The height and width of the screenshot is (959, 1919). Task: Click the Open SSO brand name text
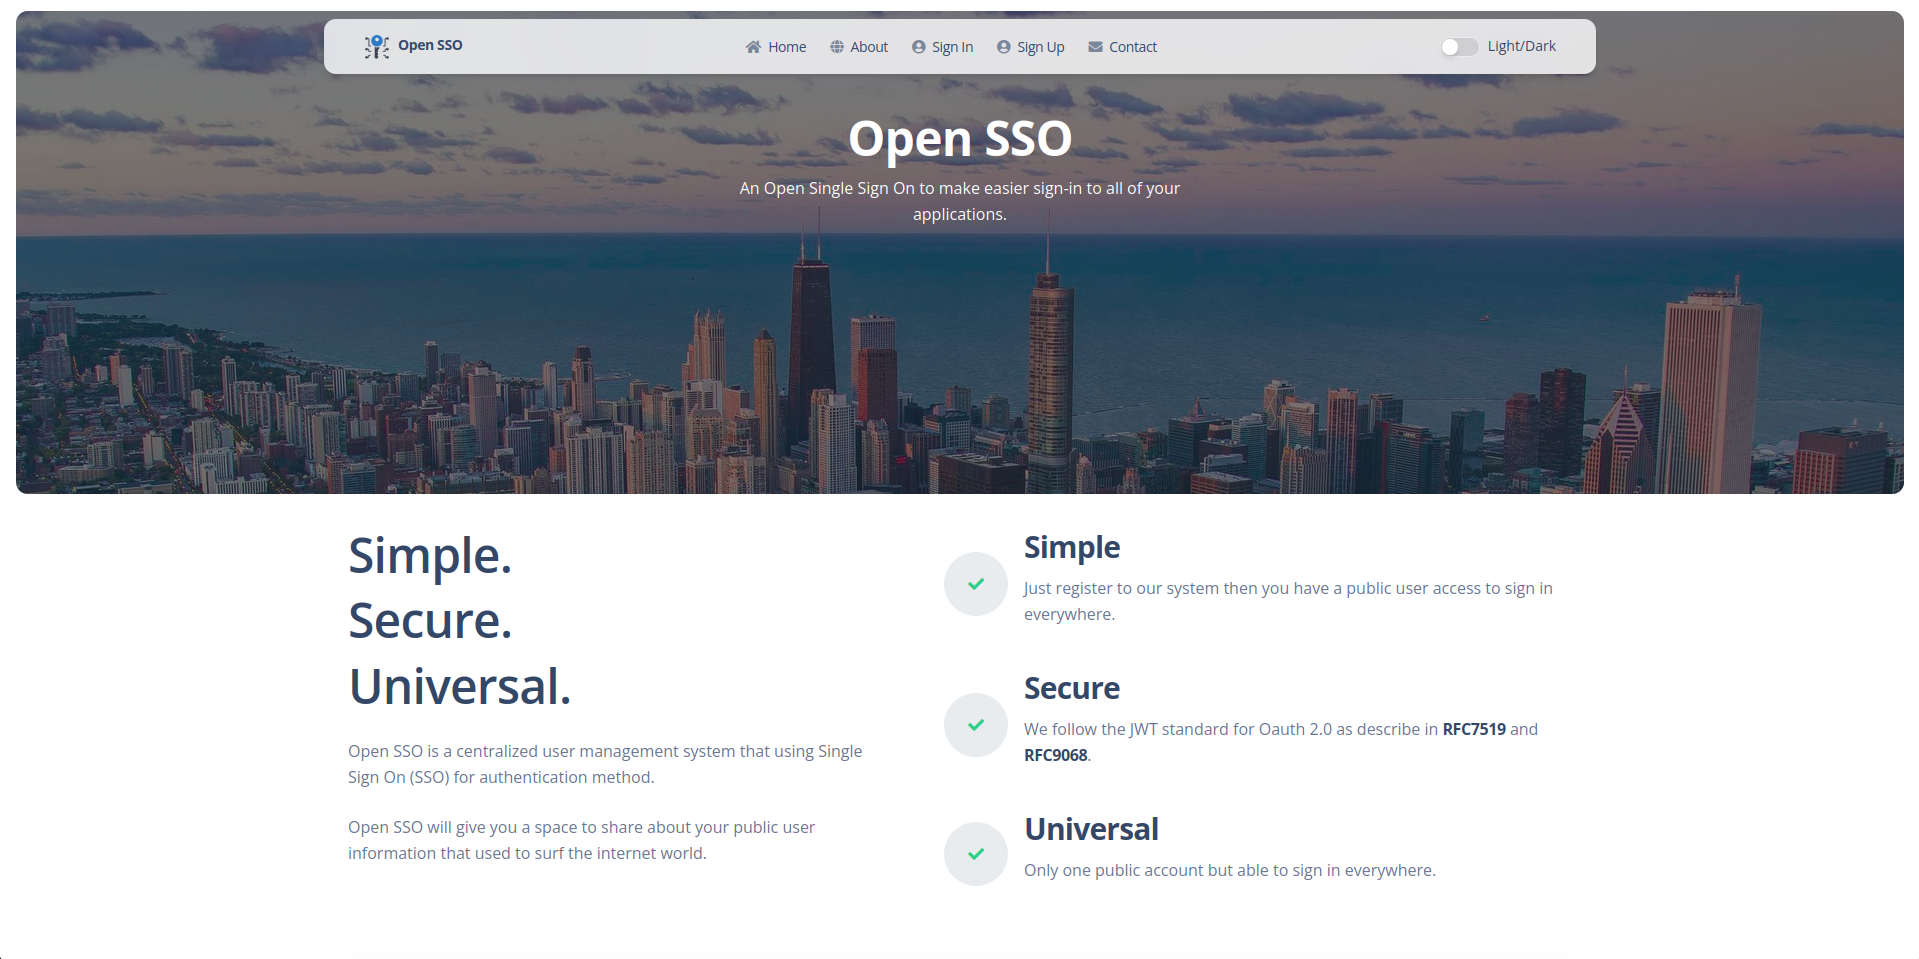430,45
